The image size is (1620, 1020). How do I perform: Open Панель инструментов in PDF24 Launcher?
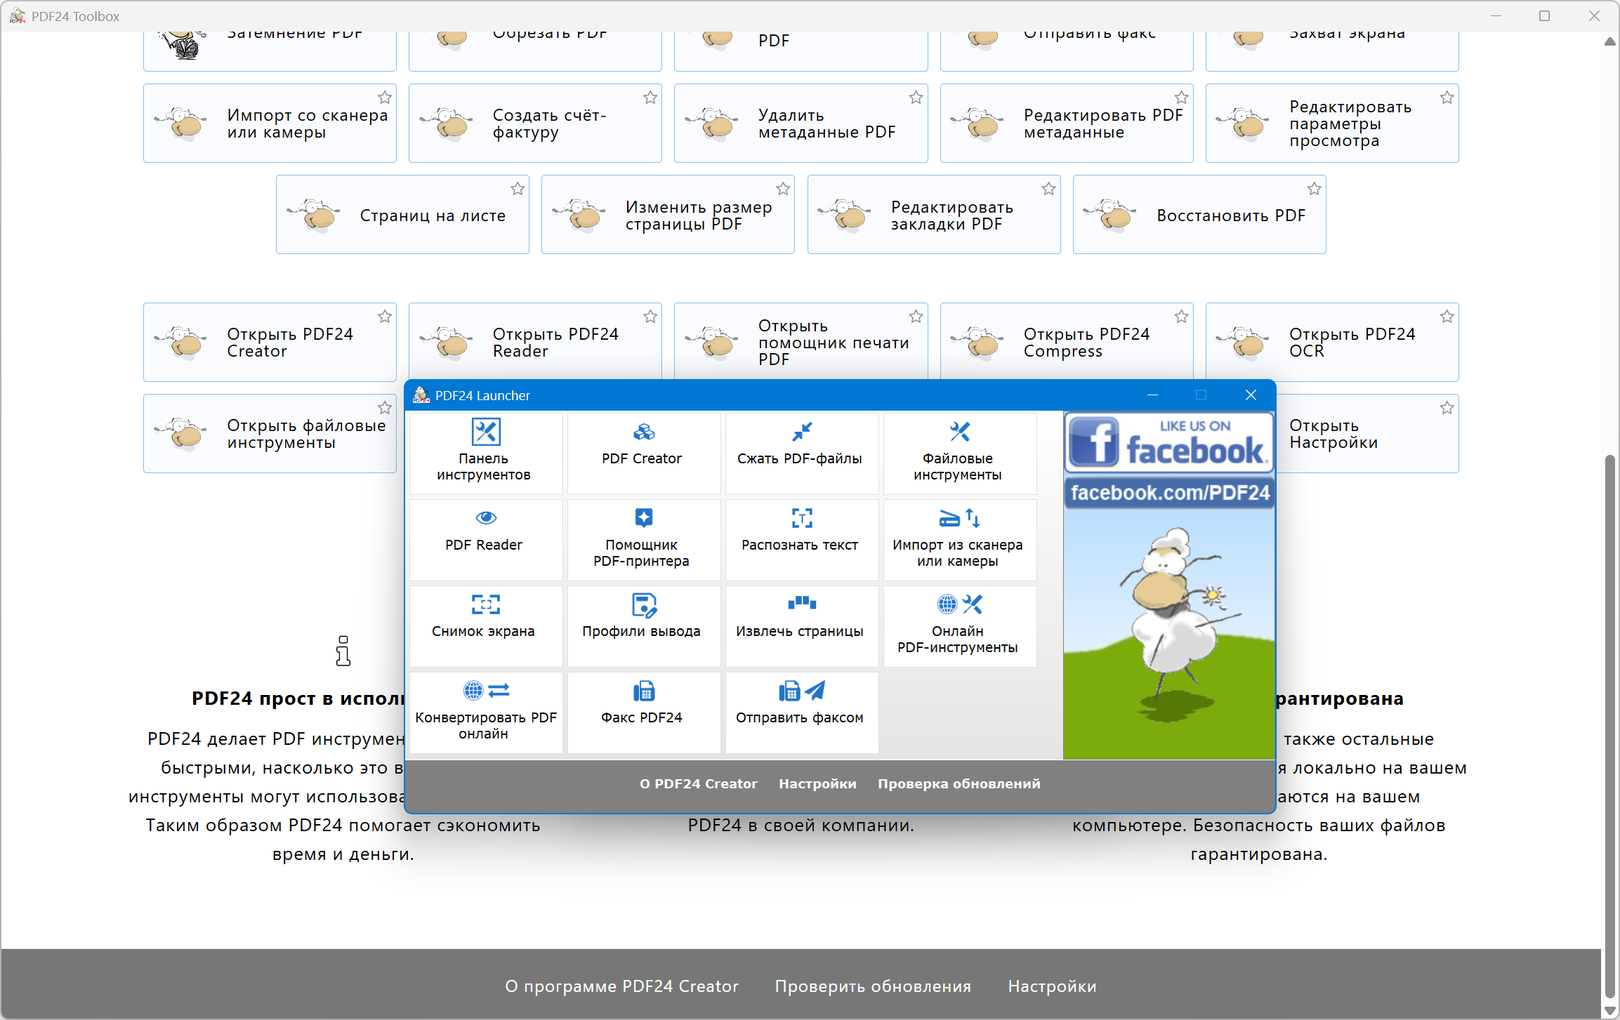click(x=485, y=452)
